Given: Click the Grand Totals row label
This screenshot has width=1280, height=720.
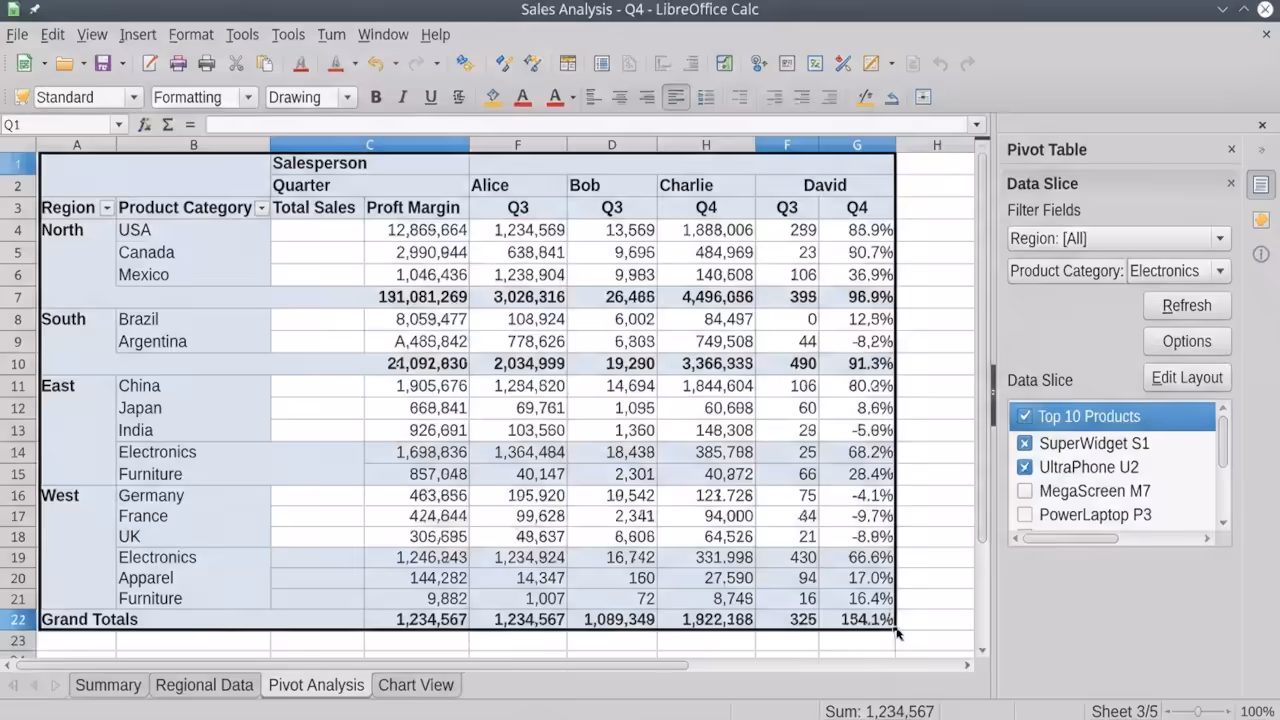Looking at the screenshot, I should (89, 619).
